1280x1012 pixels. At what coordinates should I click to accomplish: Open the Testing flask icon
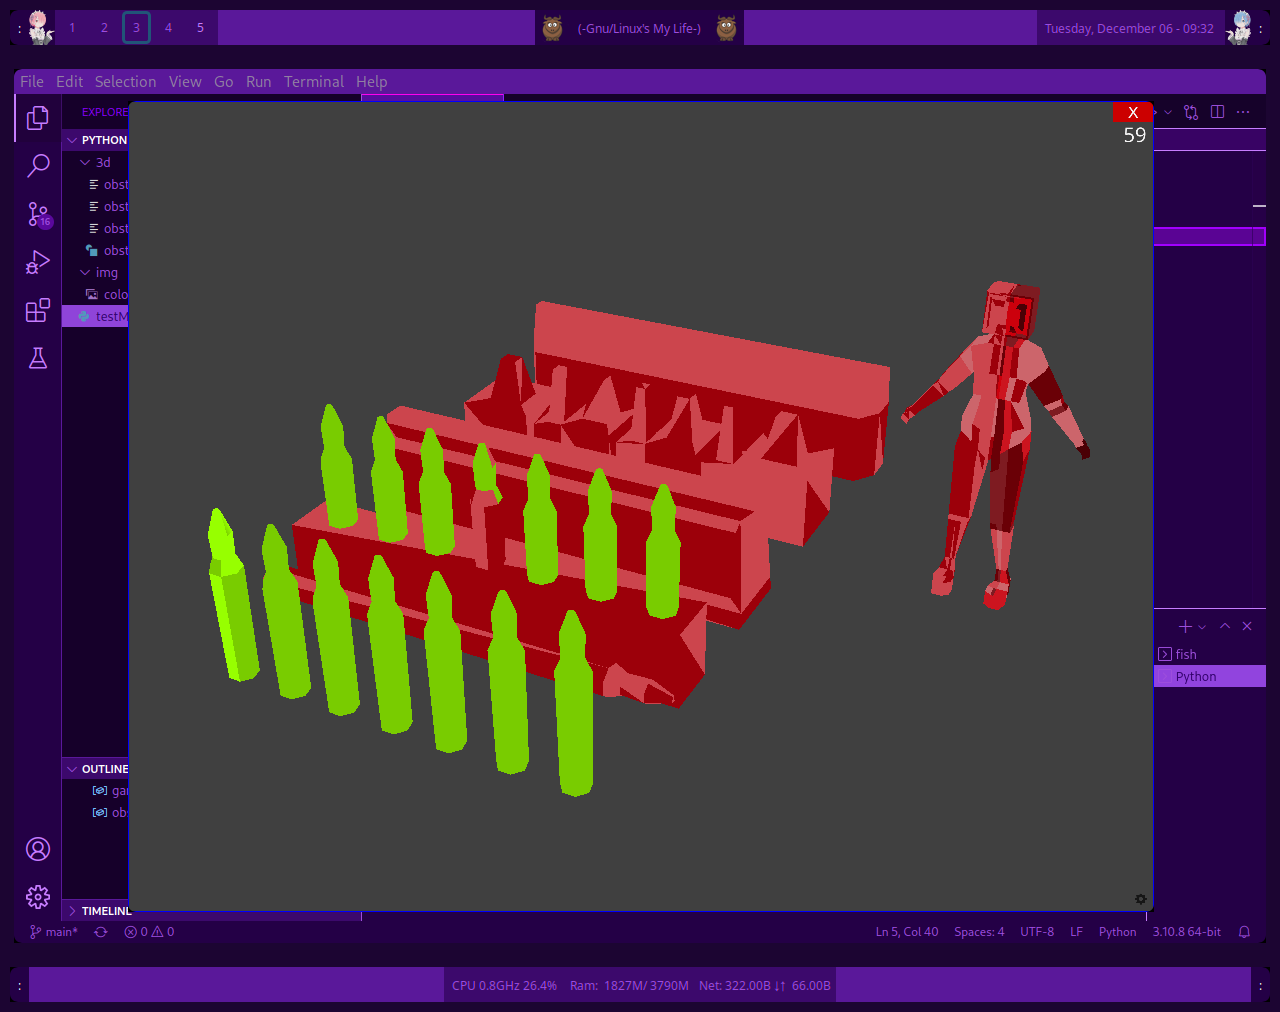coord(37,357)
